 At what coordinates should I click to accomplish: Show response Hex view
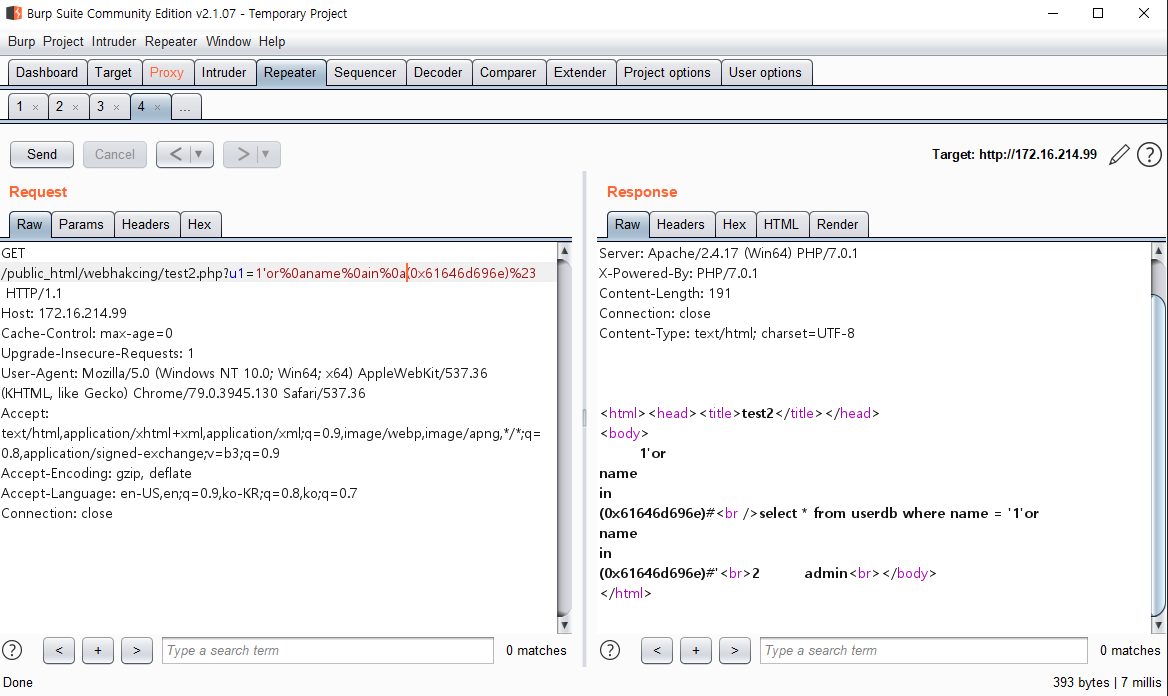click(x=734, y=224)
